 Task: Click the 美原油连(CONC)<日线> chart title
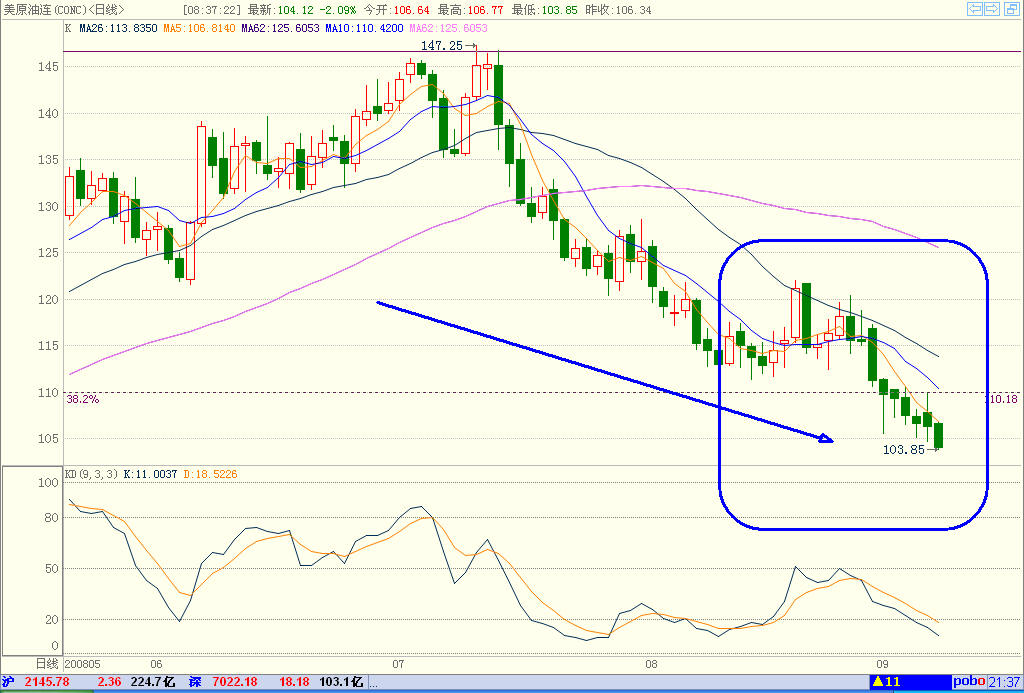[64, 10]
